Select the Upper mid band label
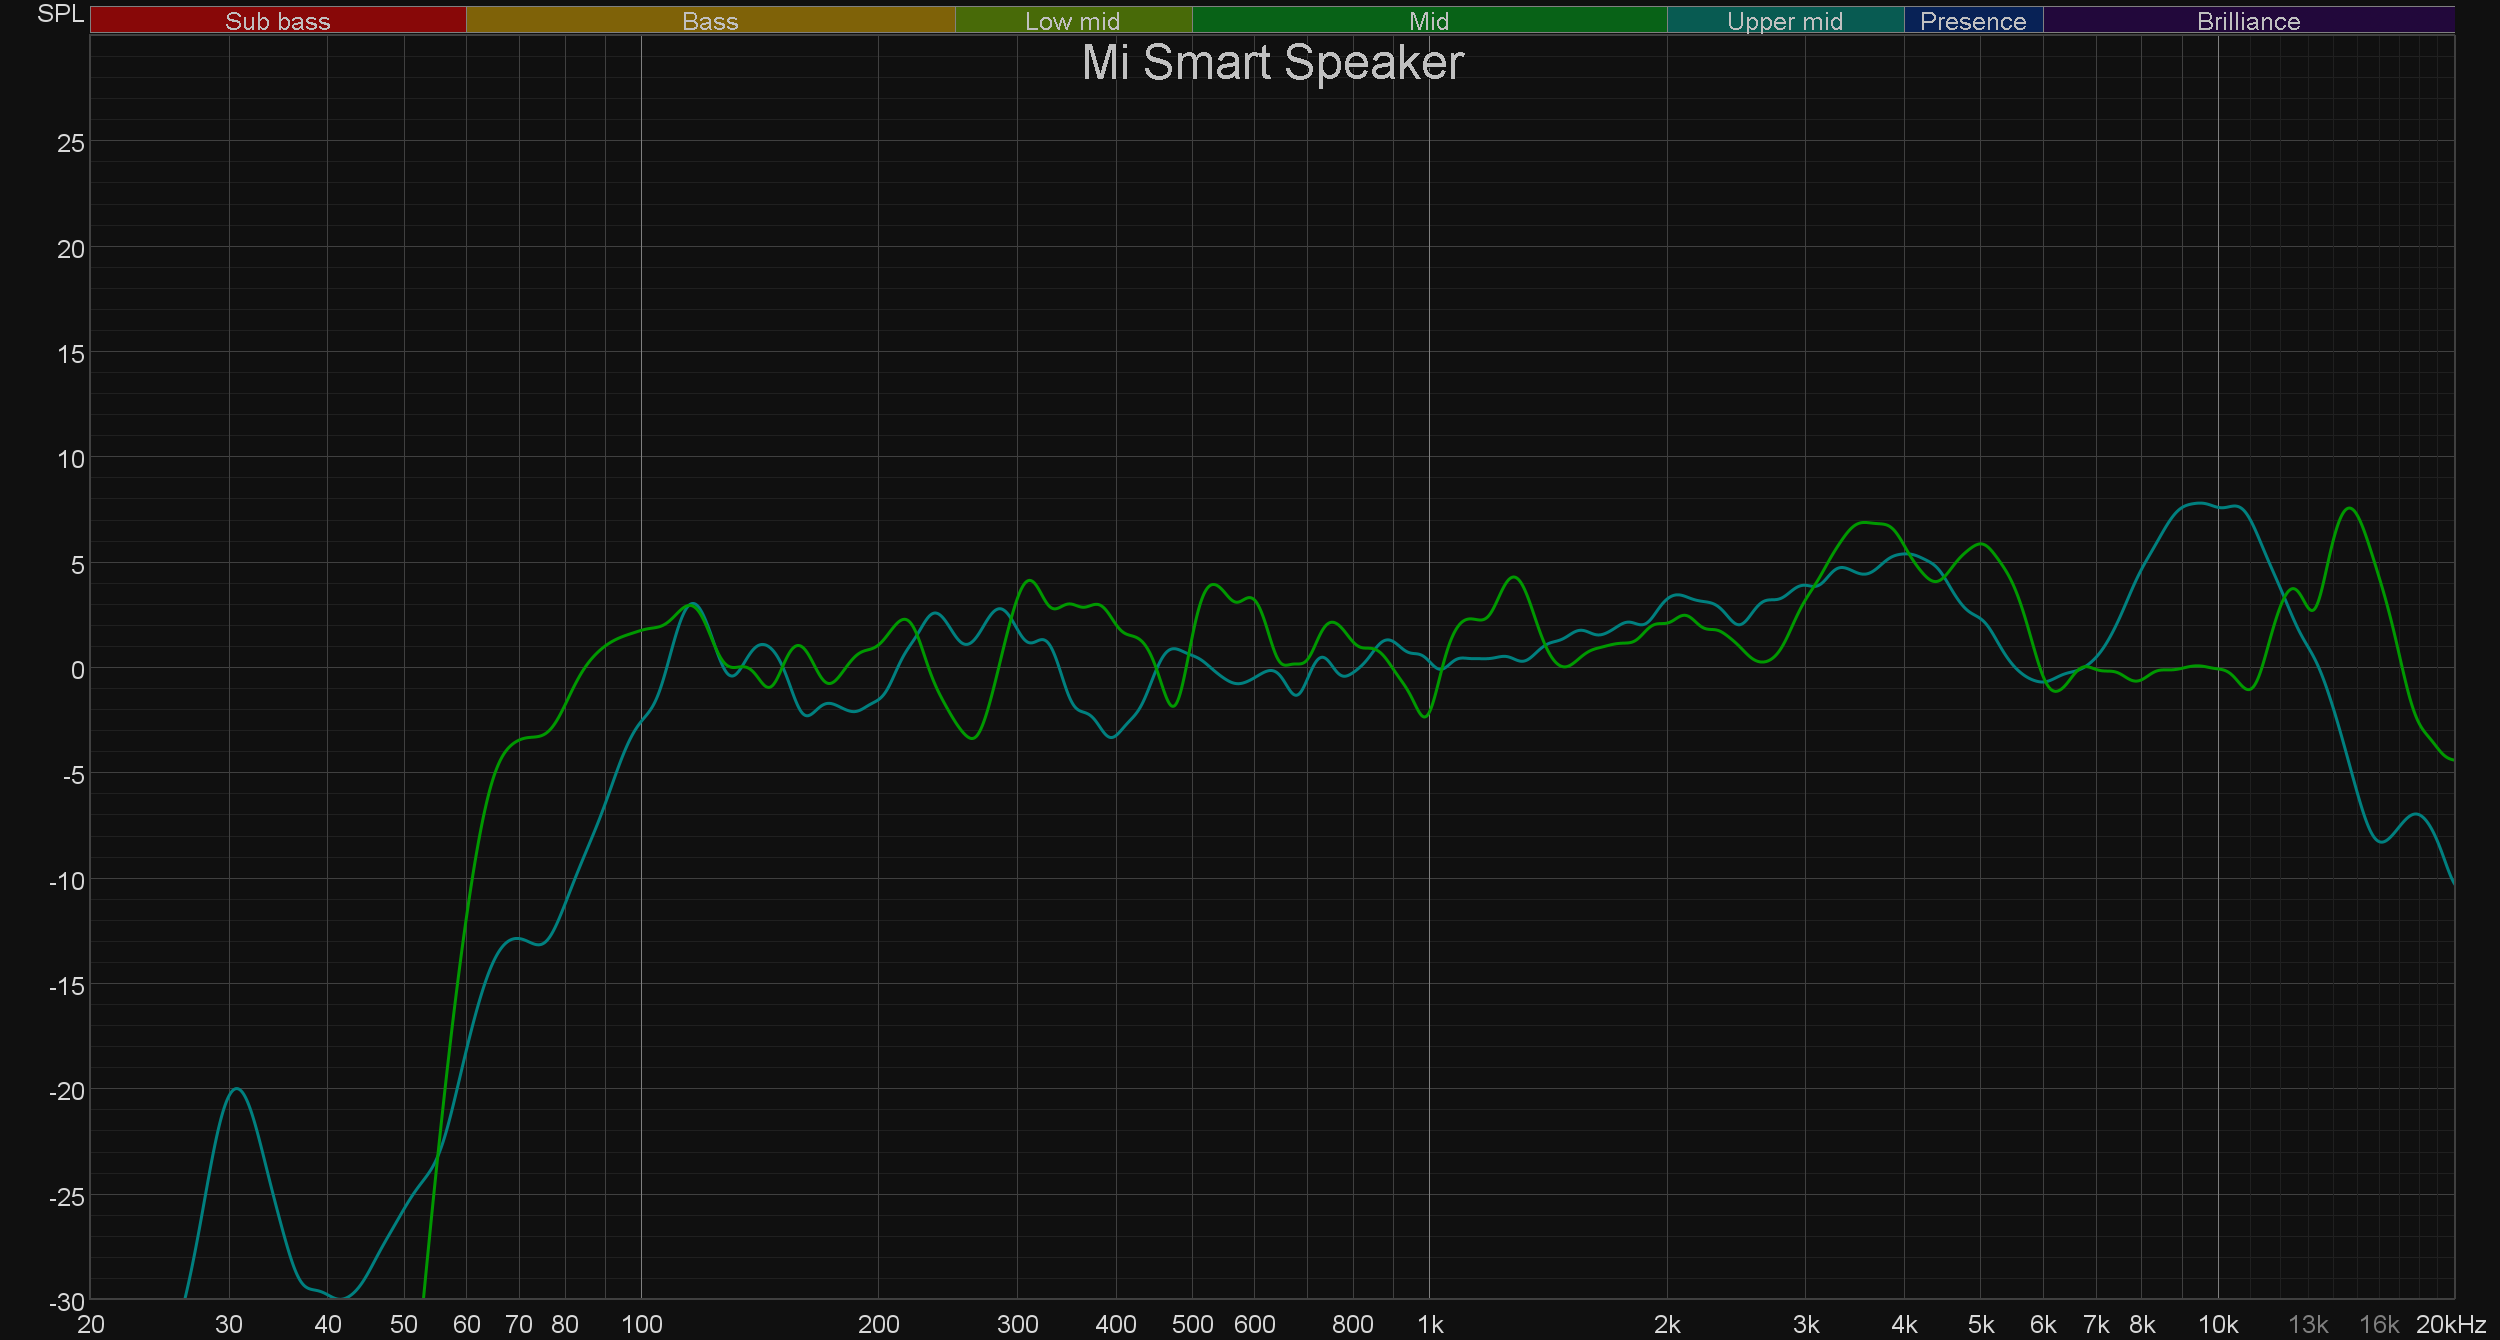 point(1784,21)
